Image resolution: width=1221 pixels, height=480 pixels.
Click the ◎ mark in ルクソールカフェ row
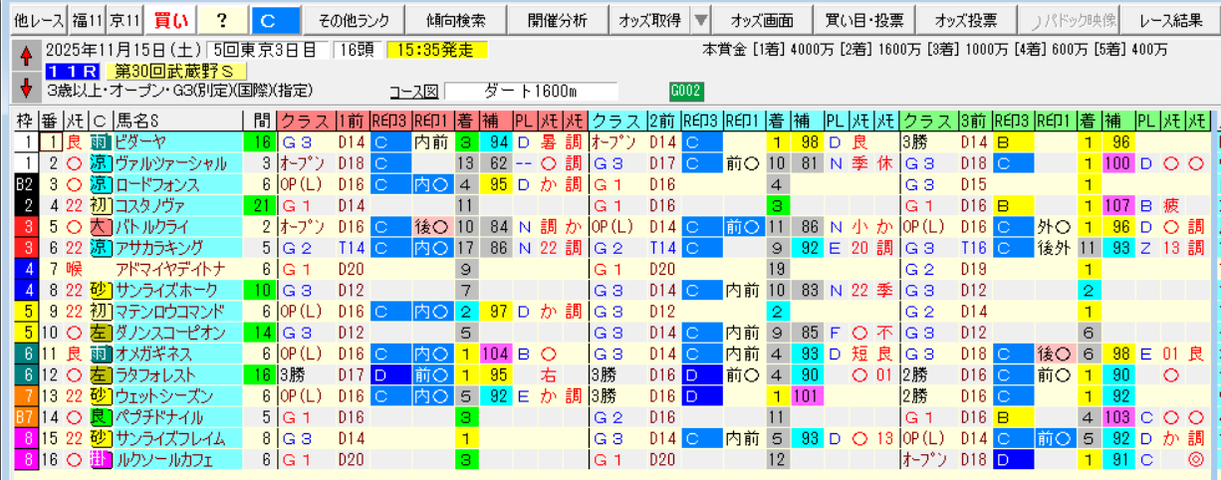[1196, 460]
